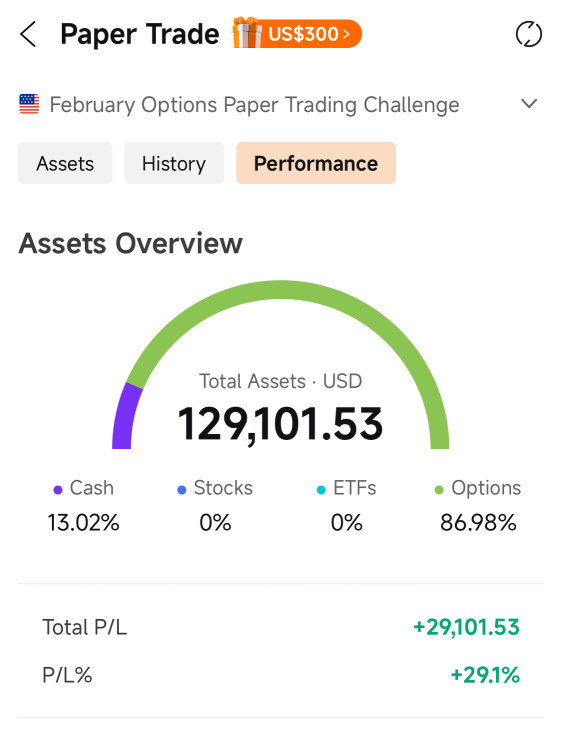
Task: Click the Total P/L value +29,101.53
Action: click(x=466, y=627)
